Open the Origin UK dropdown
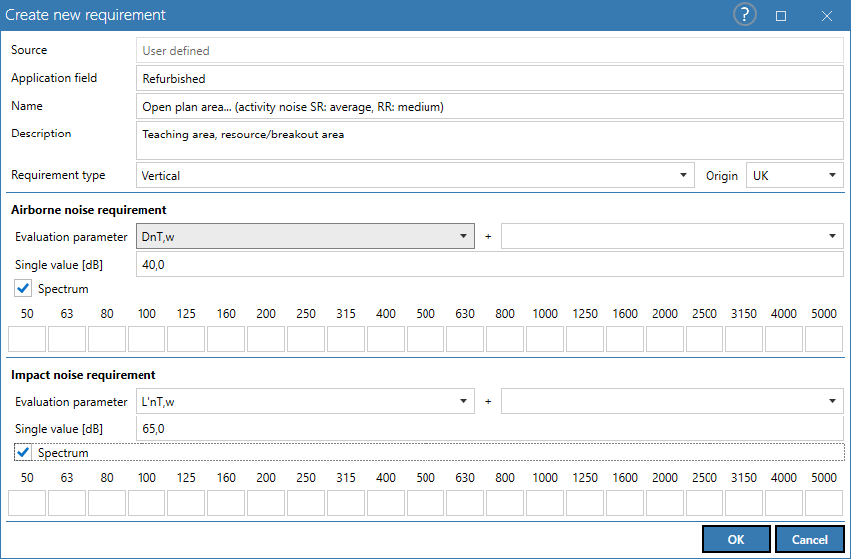The image size is (851, 559). (x=795, y=175)
